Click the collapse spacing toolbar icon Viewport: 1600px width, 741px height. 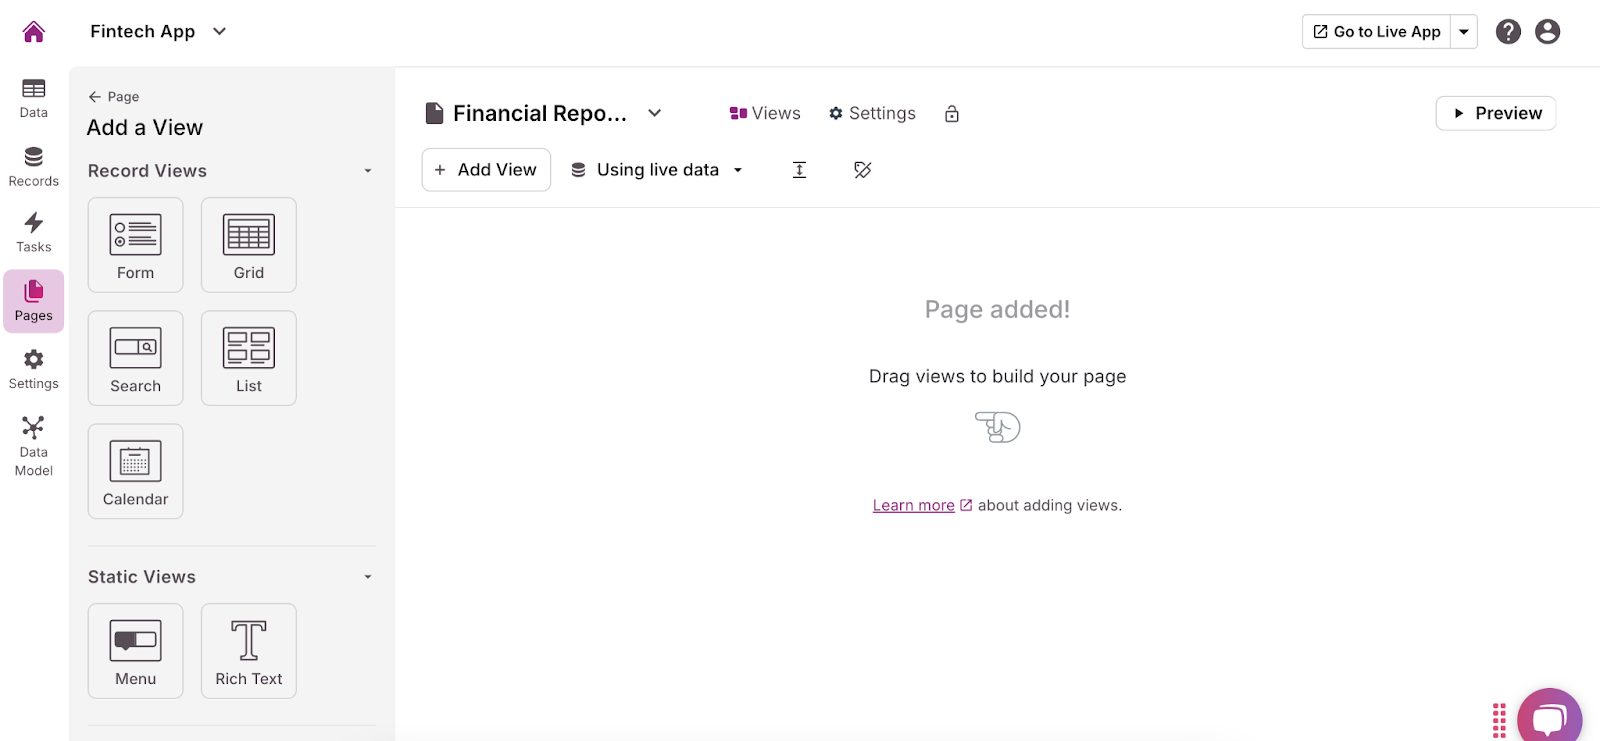click(799, 170)
